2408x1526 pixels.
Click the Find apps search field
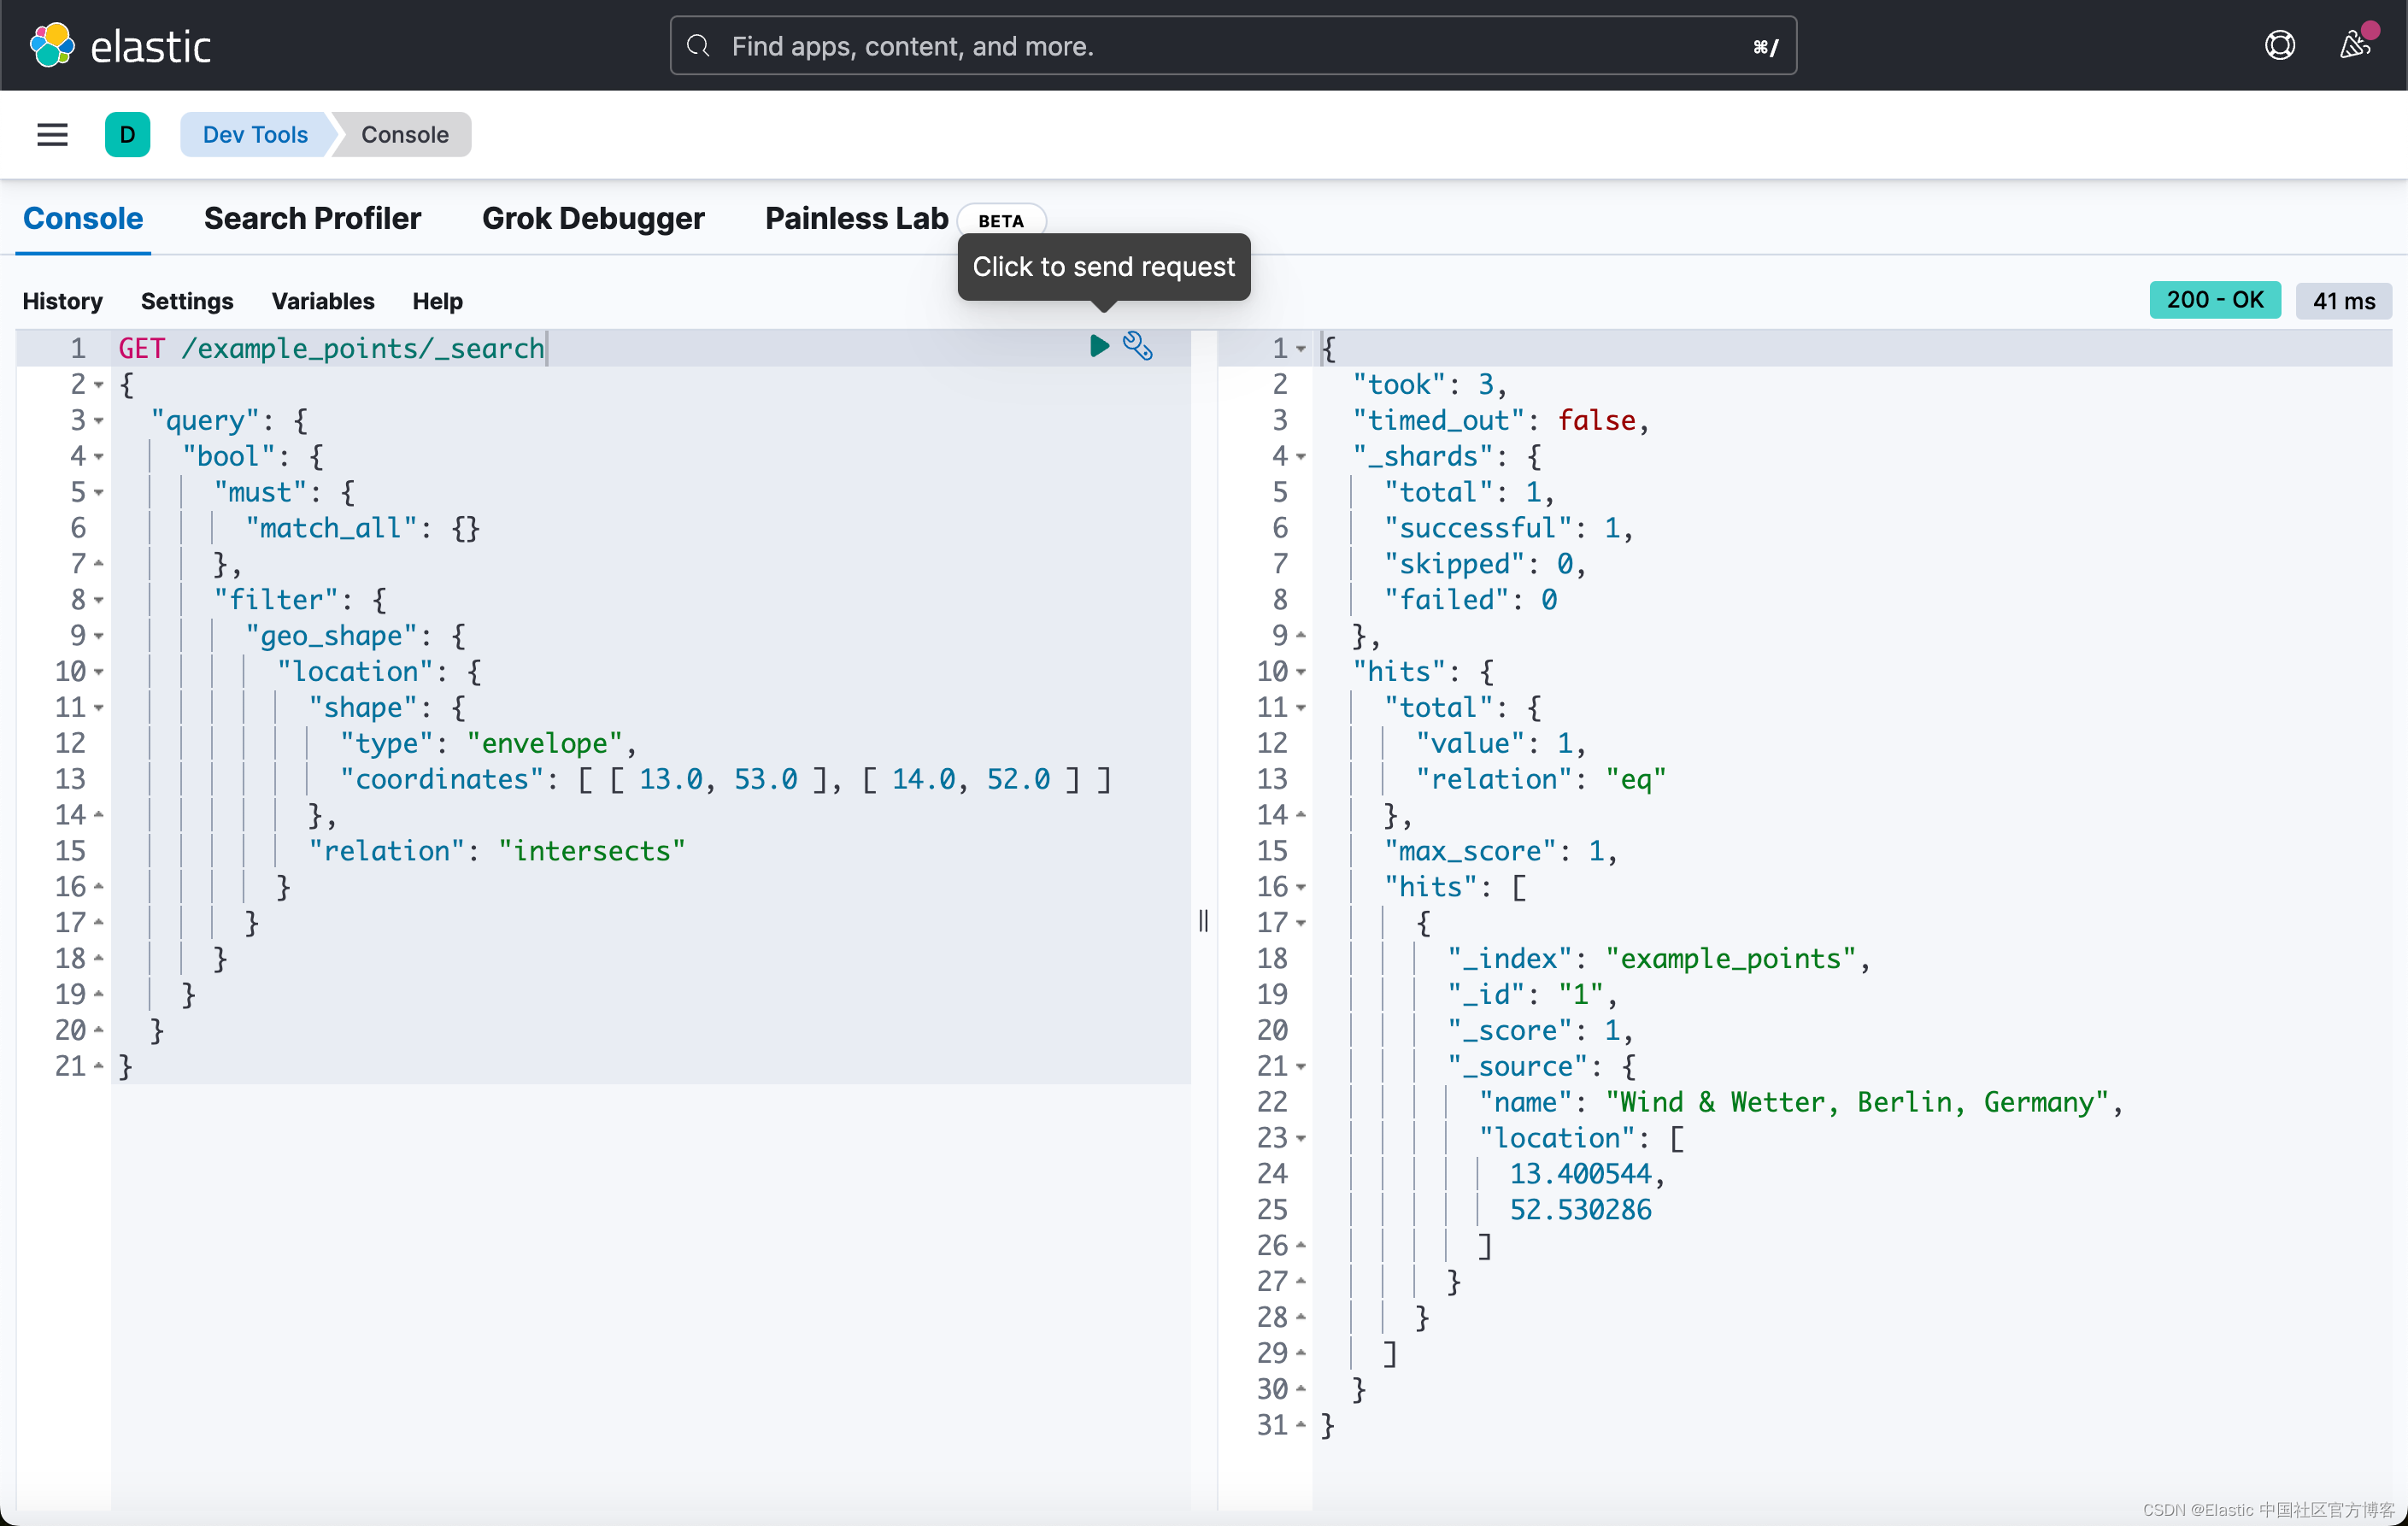[1100, 46]
